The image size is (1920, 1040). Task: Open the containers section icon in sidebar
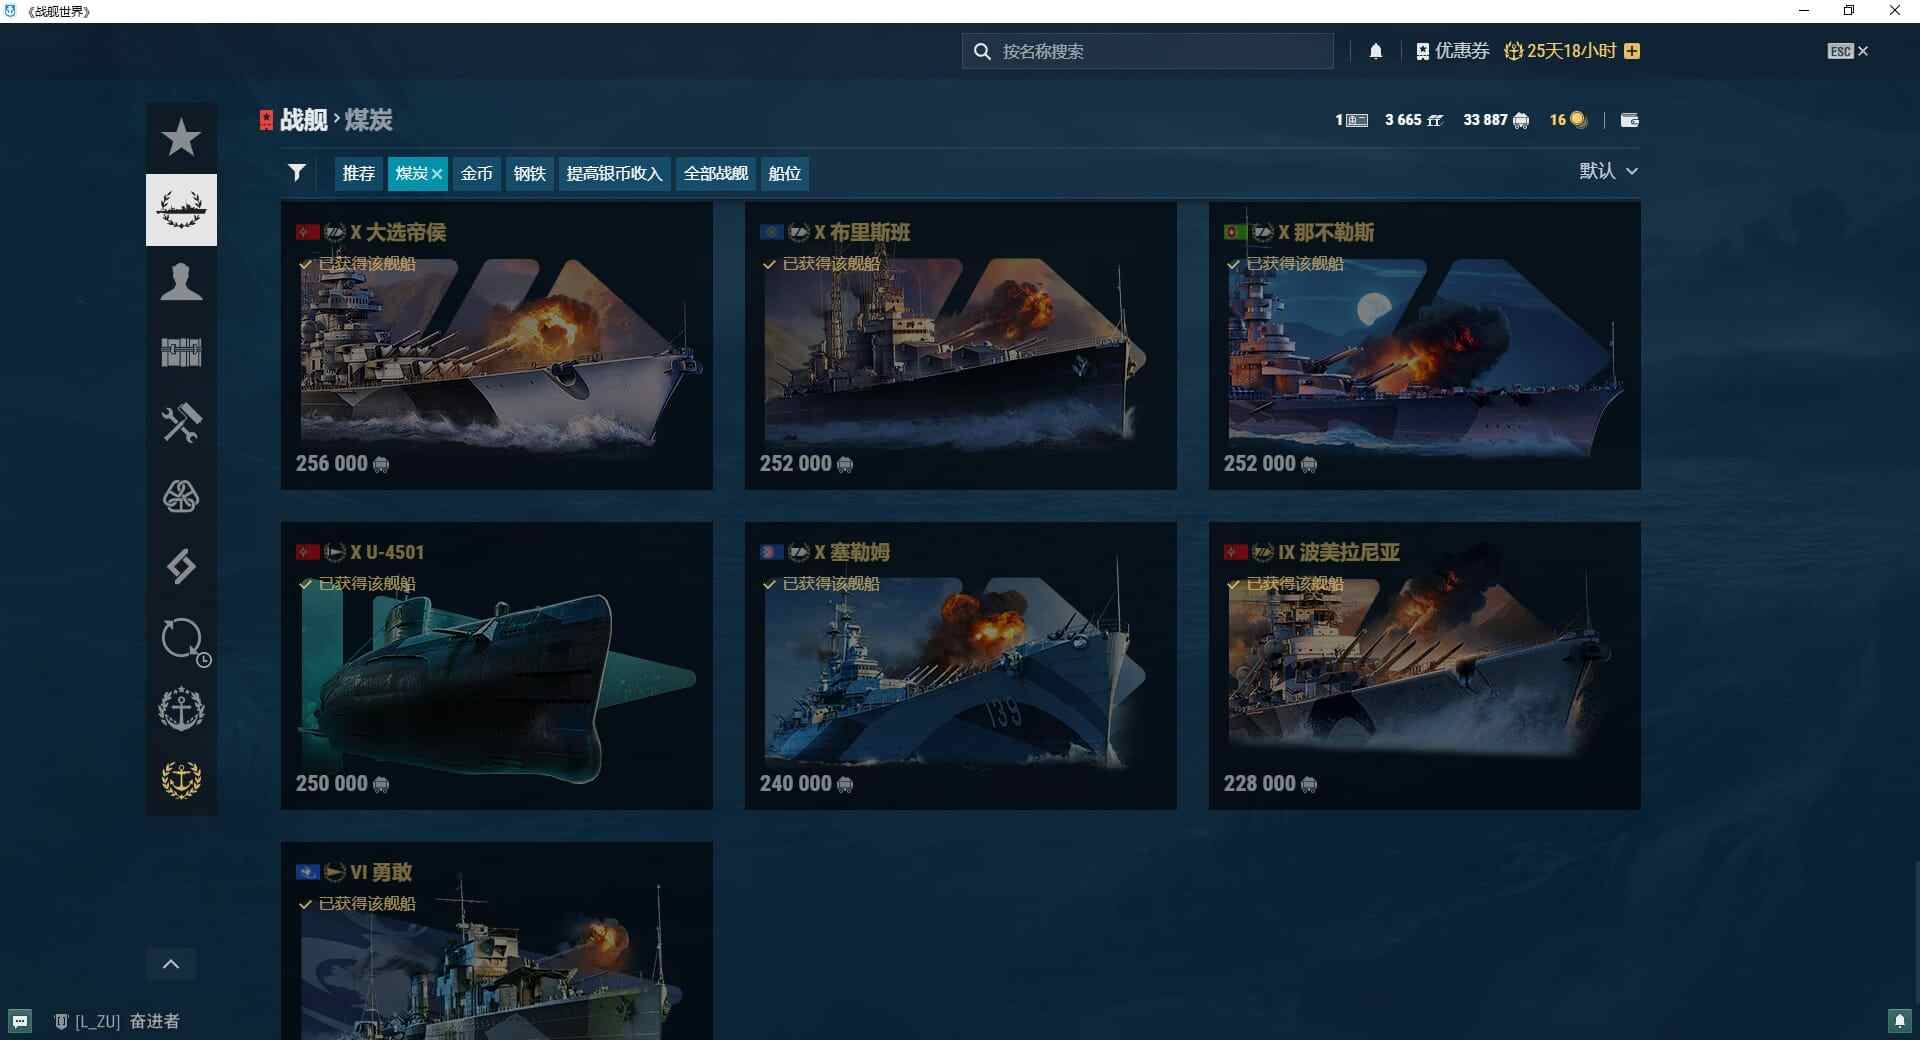coord(181,353)
